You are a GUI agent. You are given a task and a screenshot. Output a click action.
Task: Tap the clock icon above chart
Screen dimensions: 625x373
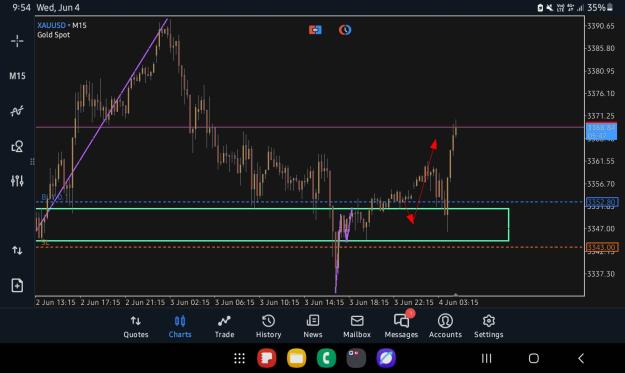pyautogui.click(x=345, y=30)
